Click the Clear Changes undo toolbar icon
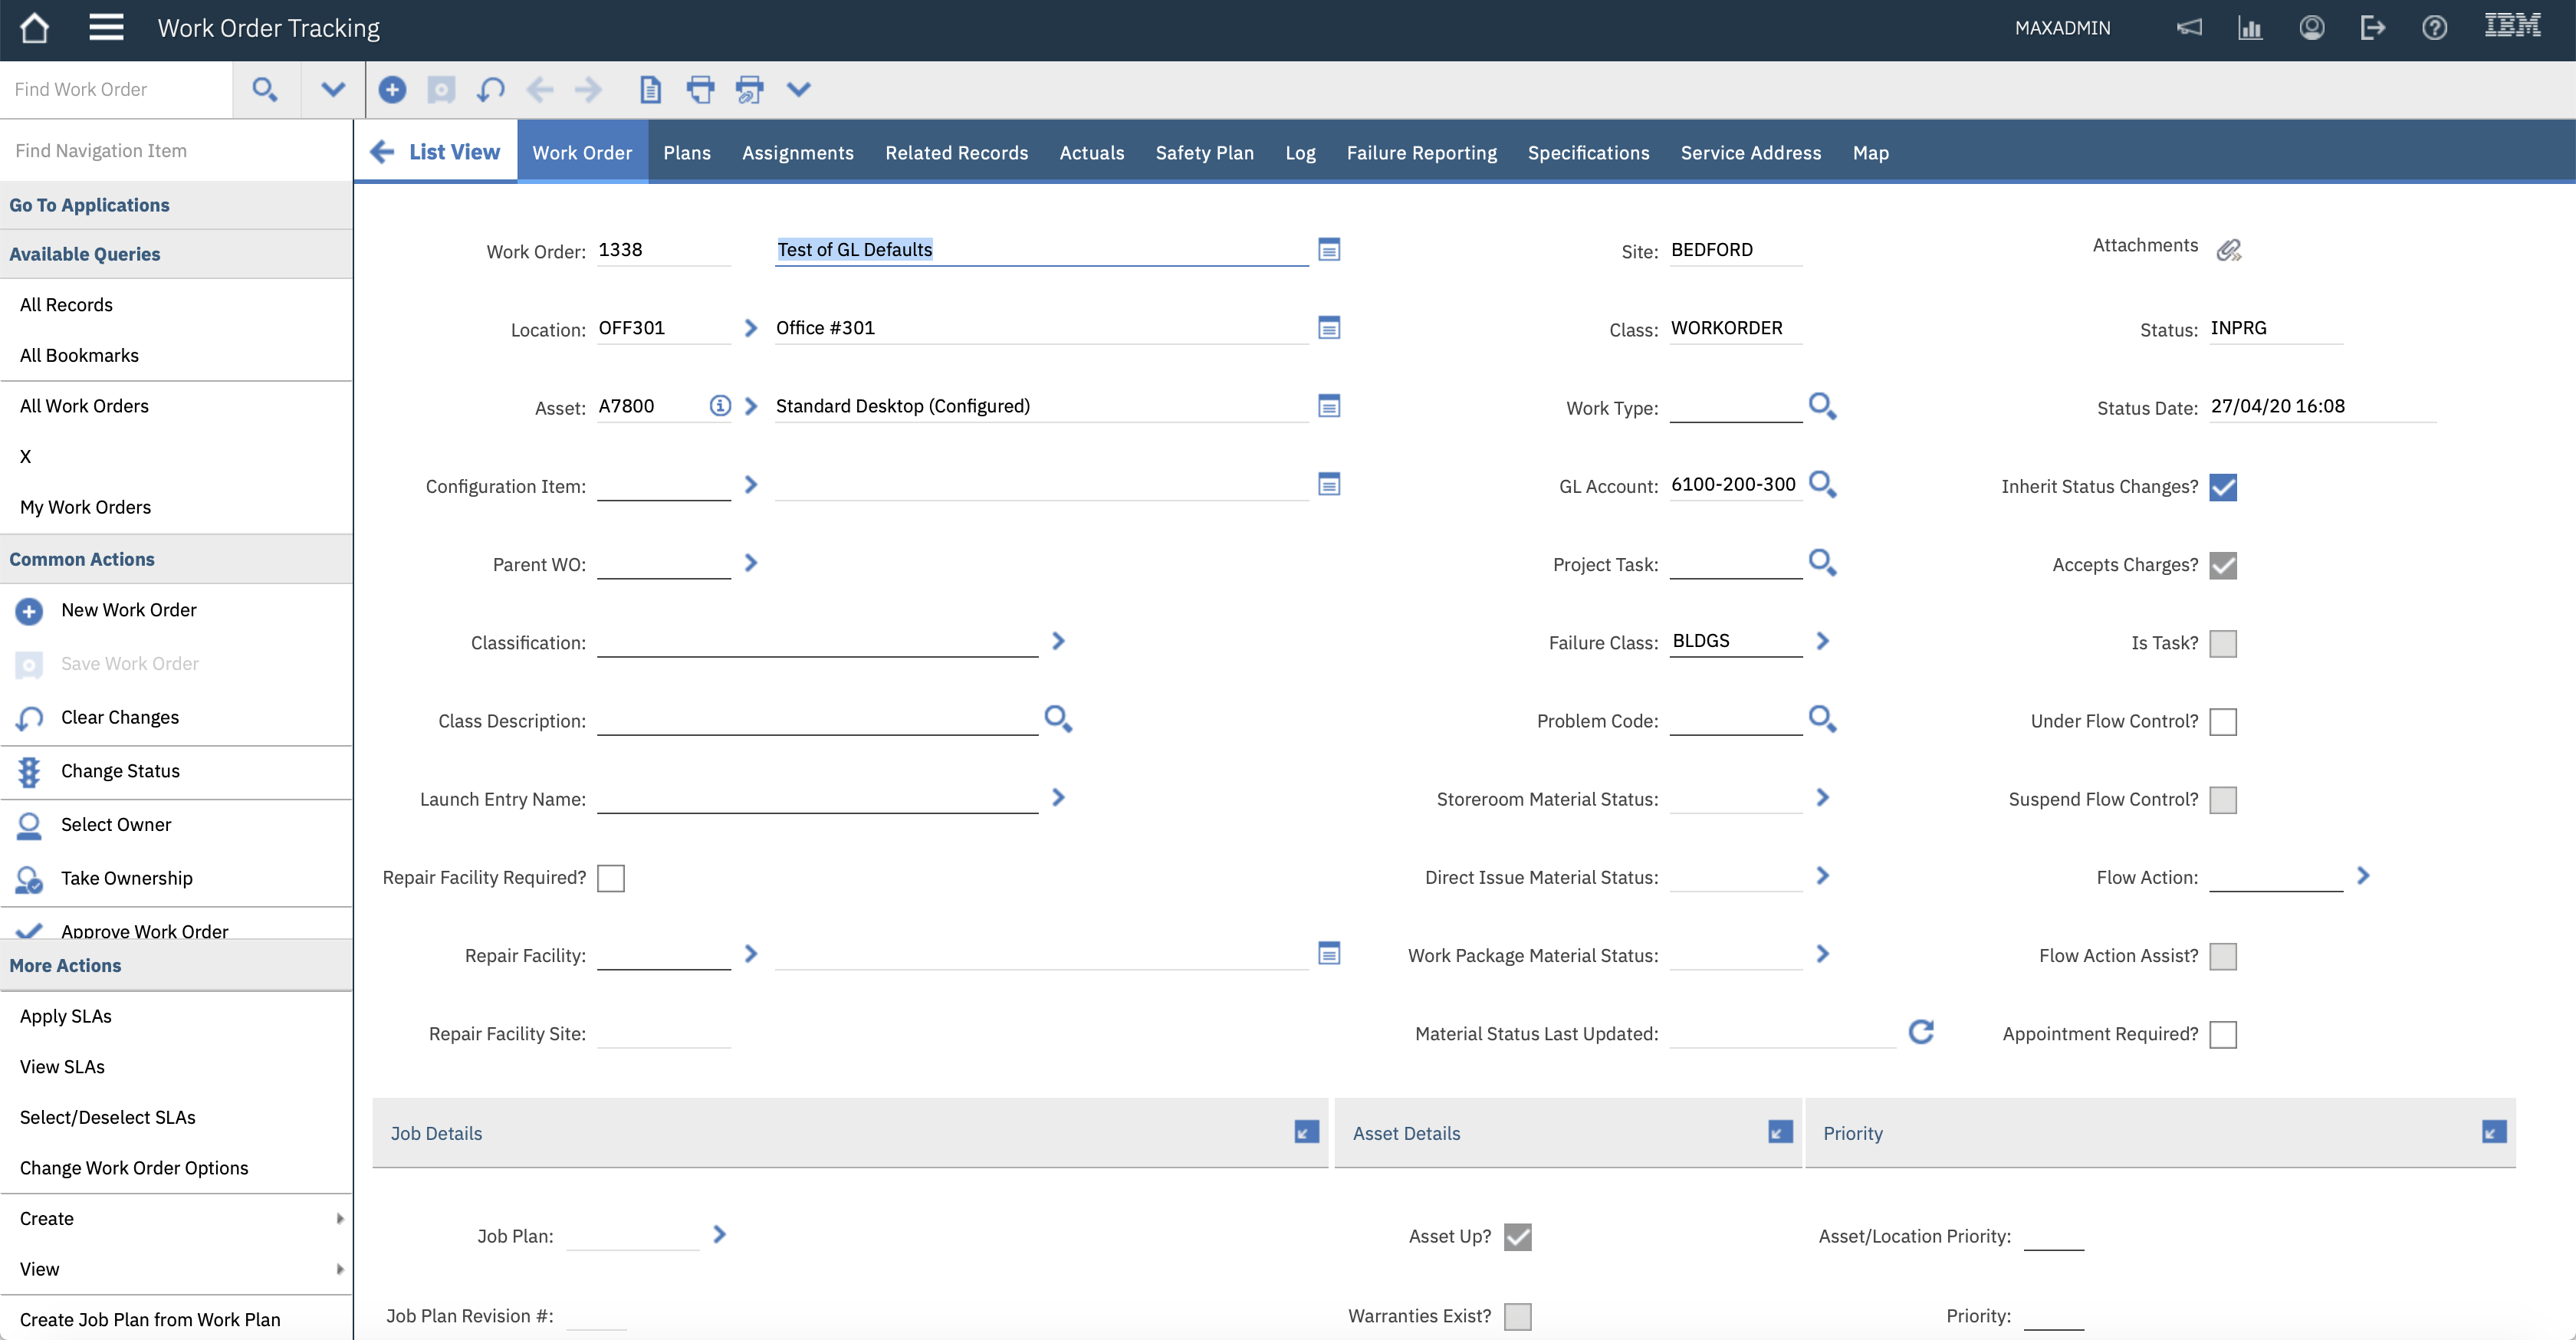Image resolution: width=2576 pixels, height=1340 pixels. pyautogui.click(x=490, y=90)
